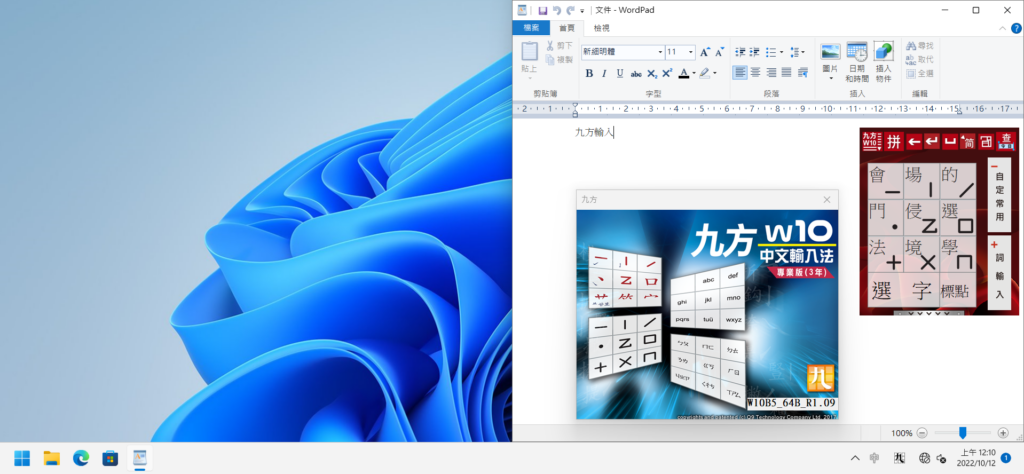Shrink font size with small A icon

click(x=719, y=52)
